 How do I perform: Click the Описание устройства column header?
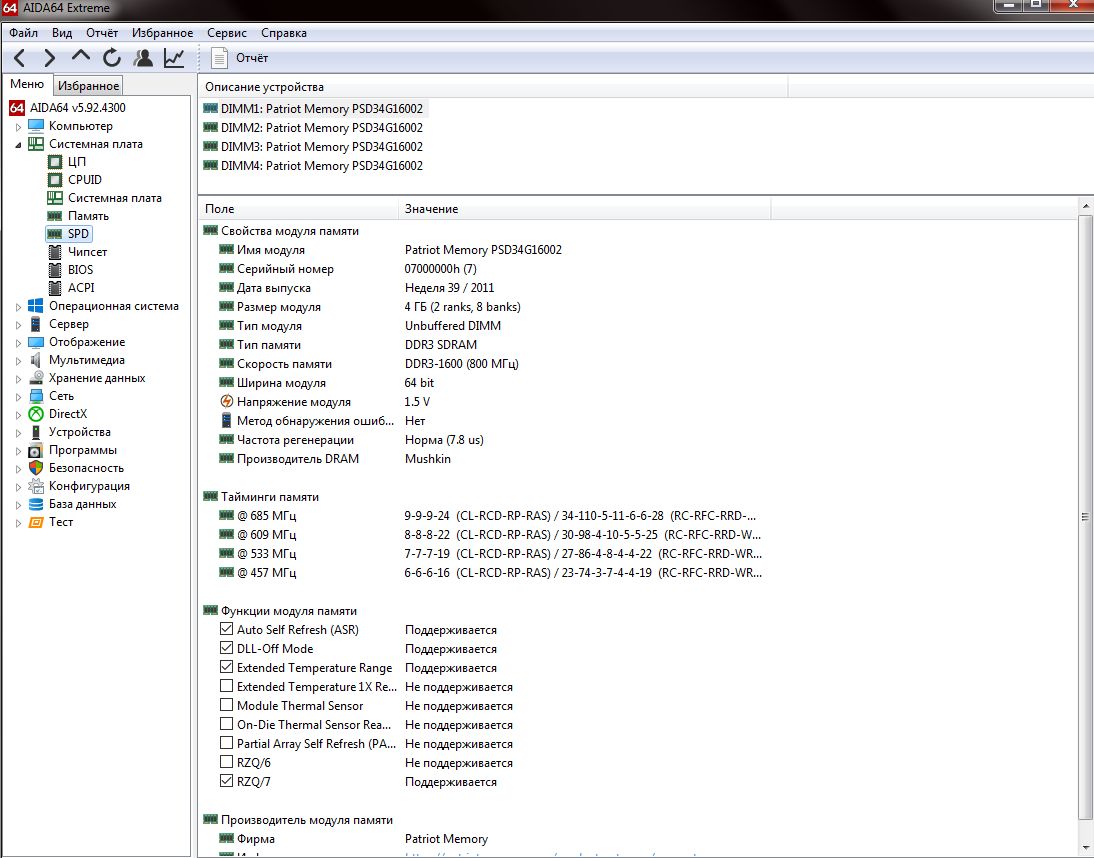coord(493,87)
